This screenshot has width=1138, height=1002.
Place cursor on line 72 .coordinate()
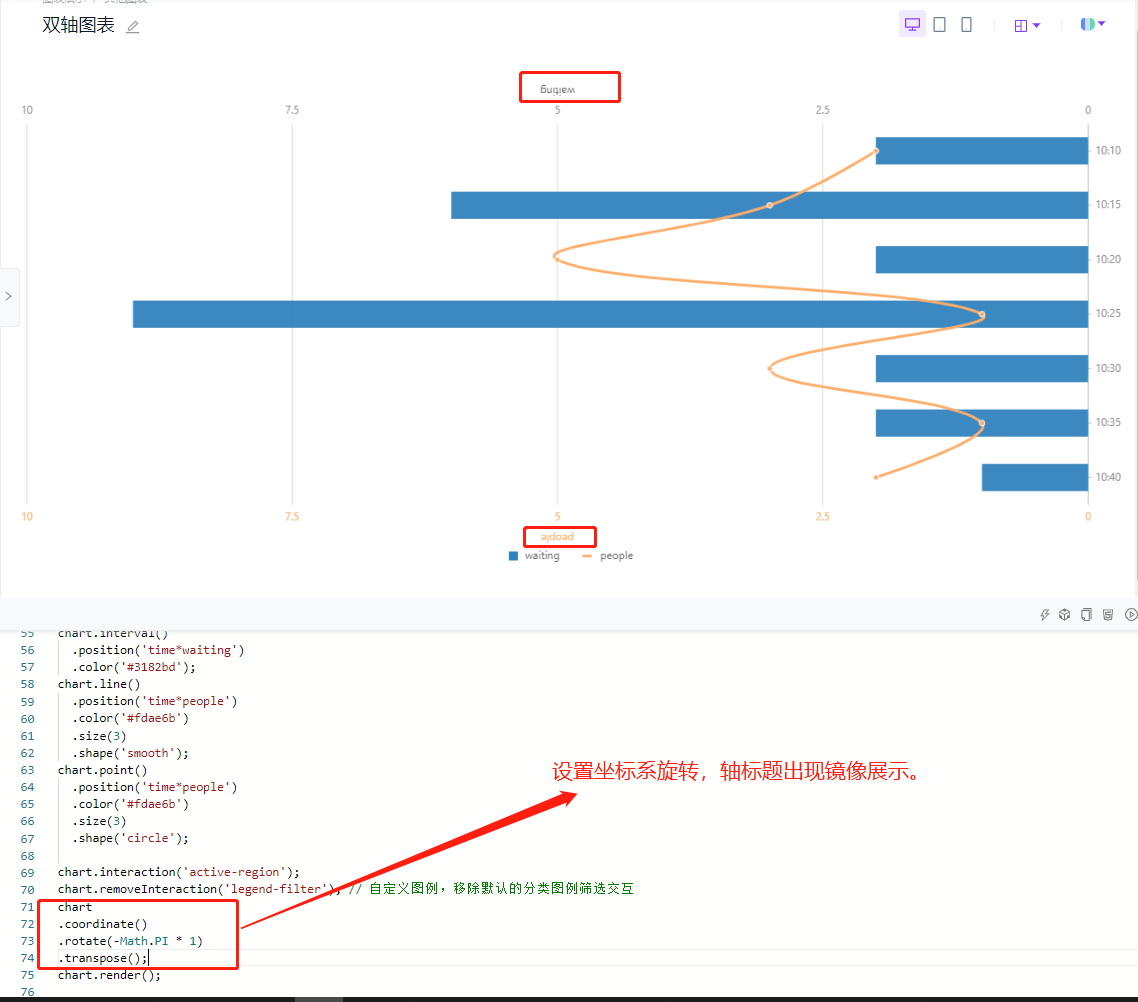coord(102,924)
